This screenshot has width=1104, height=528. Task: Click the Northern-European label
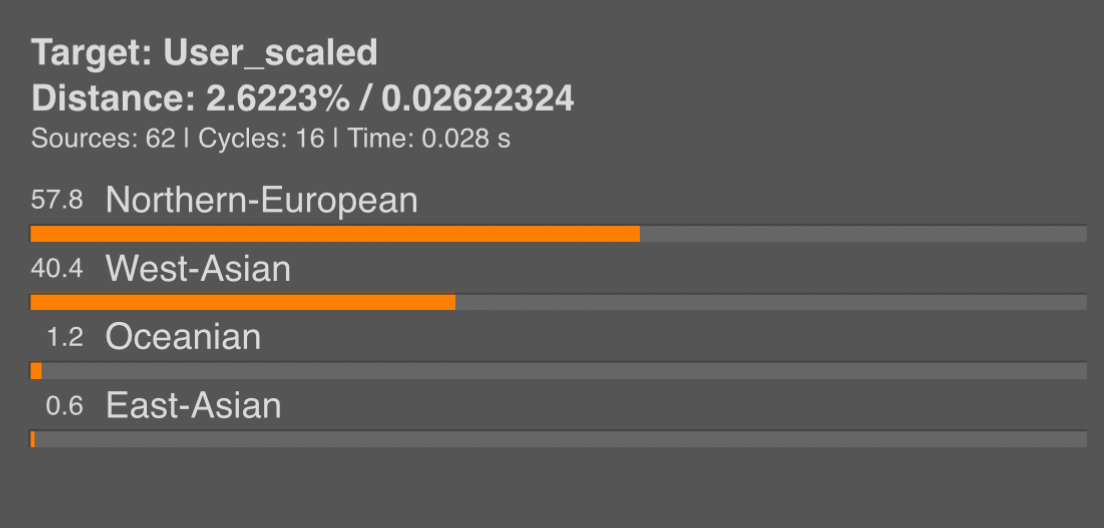(x=261, y=201)
